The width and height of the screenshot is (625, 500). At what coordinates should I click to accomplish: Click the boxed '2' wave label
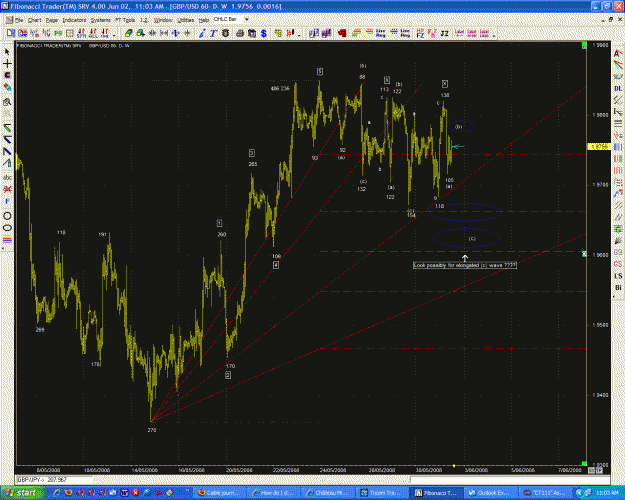coord(228,375)
